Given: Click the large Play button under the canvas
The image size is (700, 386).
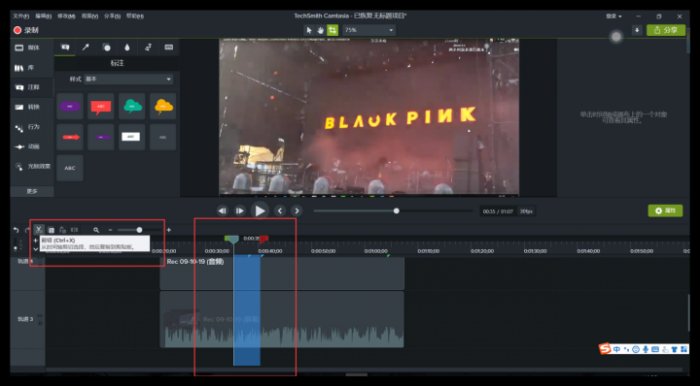Looking at the screenshot, I should [260, 211].
